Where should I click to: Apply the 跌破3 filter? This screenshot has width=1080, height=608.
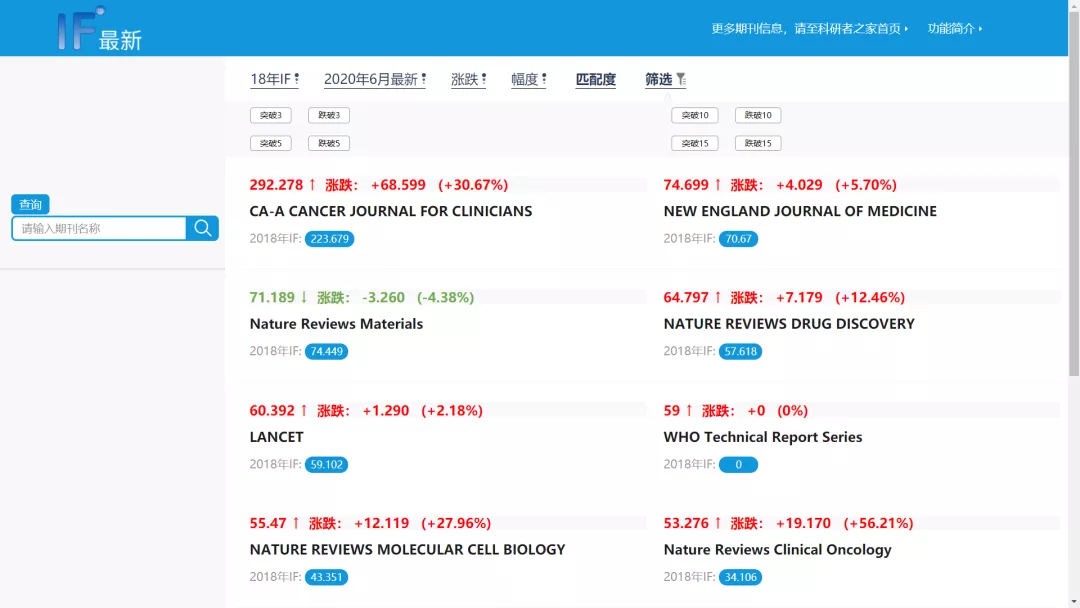point(329,115)
